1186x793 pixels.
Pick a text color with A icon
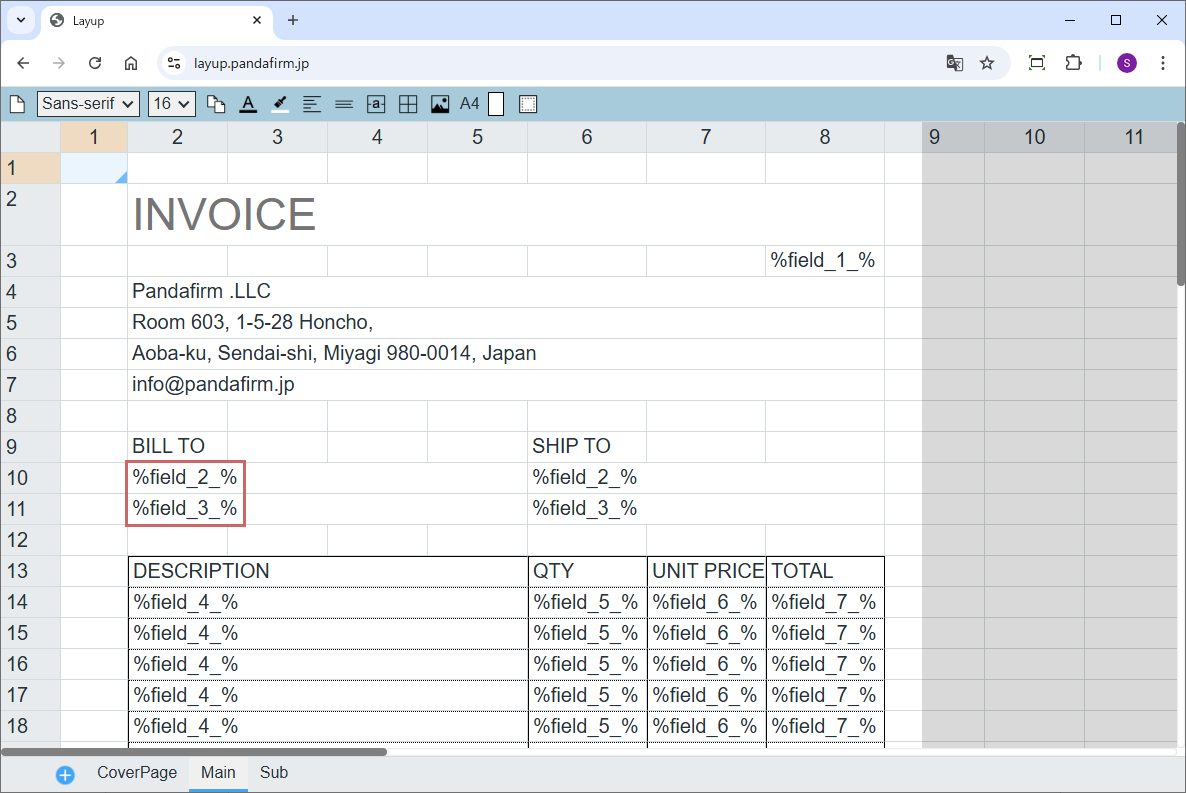pyautogui.click(x=248, y=104)
